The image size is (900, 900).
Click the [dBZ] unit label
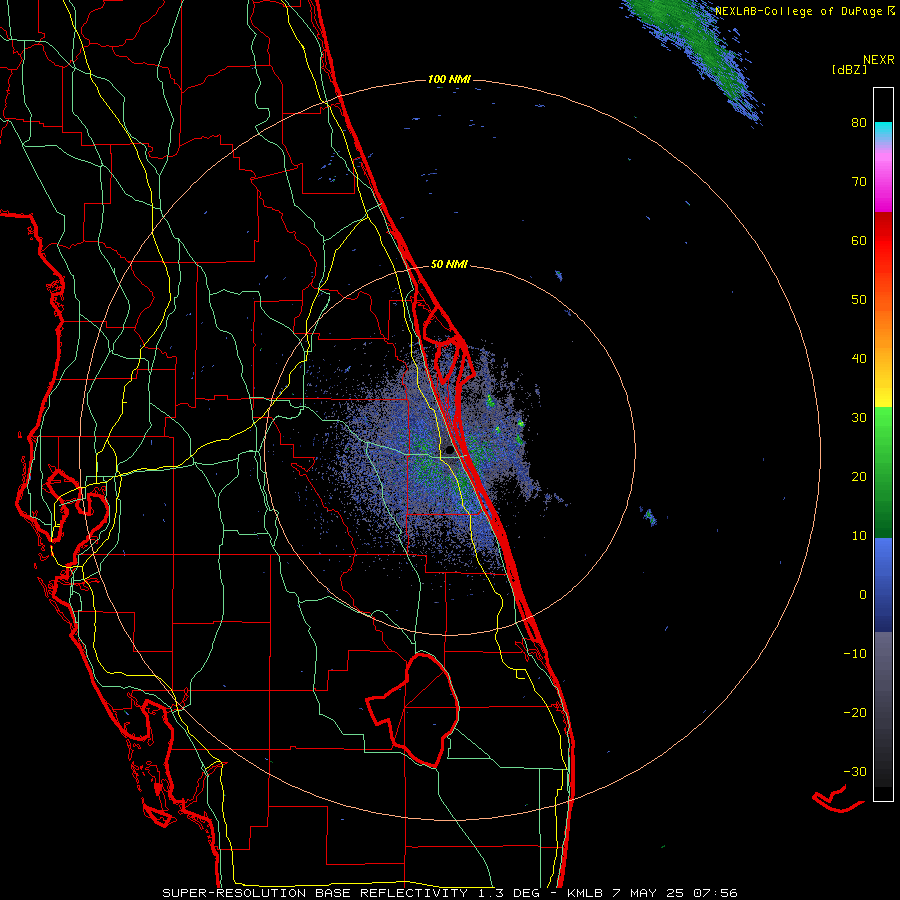click(x=849, y=69)
